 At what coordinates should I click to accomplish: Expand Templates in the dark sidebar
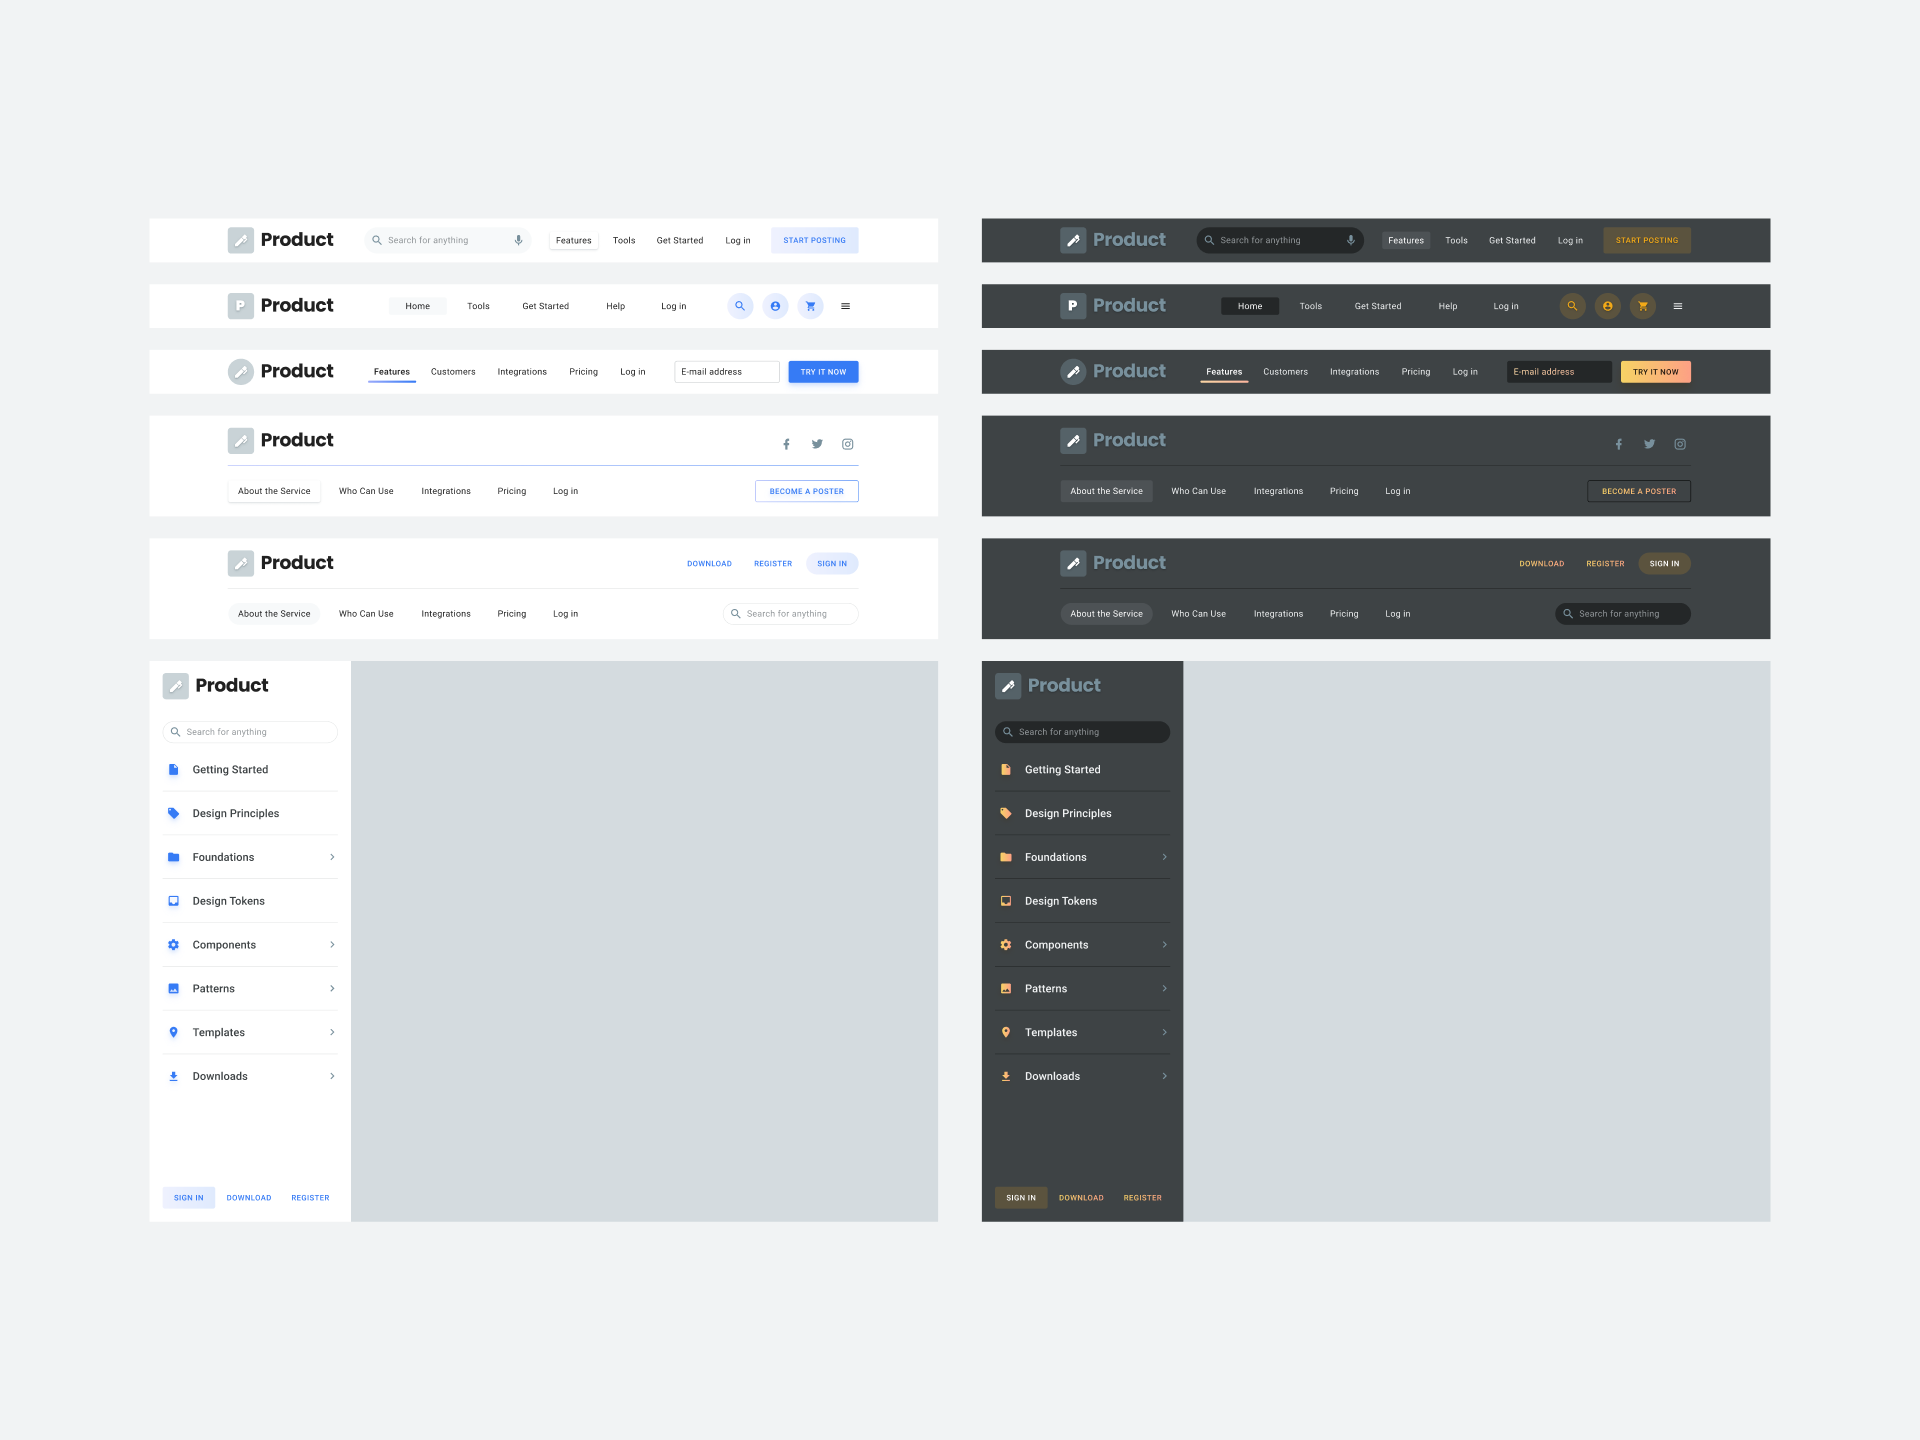point(1164,1033)
